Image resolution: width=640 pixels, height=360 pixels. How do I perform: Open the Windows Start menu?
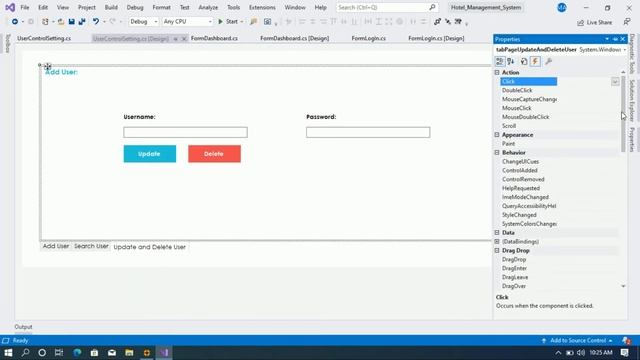[8, 353]
